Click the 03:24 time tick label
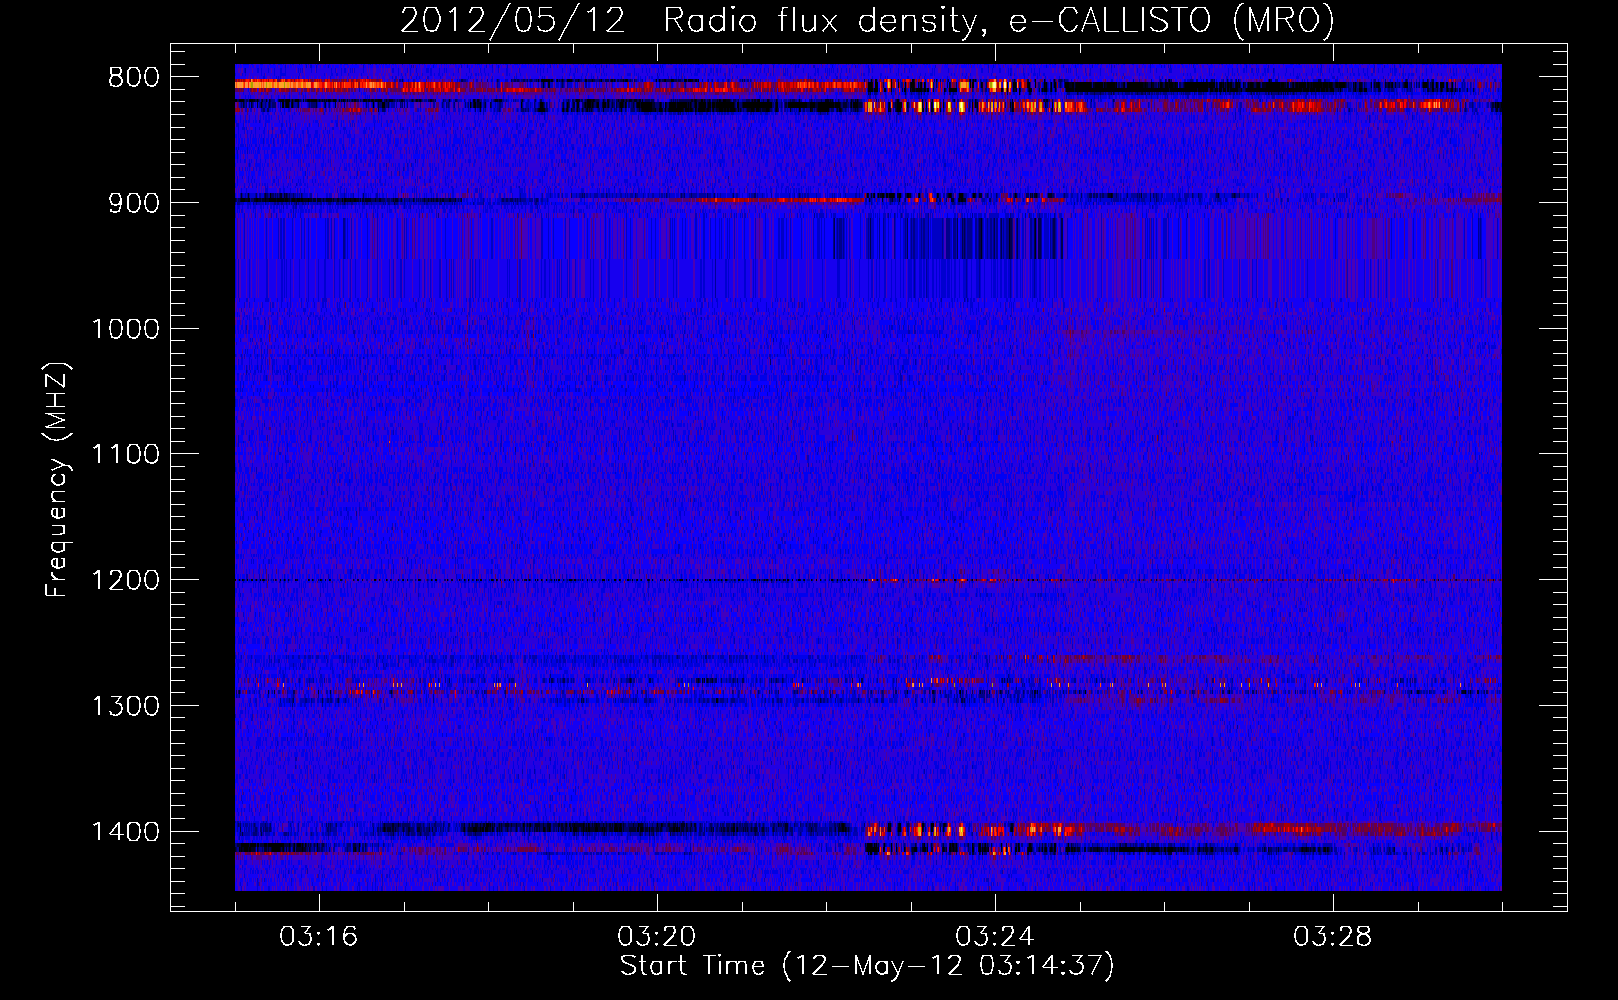1618x1000 pixels. [995, 937]
